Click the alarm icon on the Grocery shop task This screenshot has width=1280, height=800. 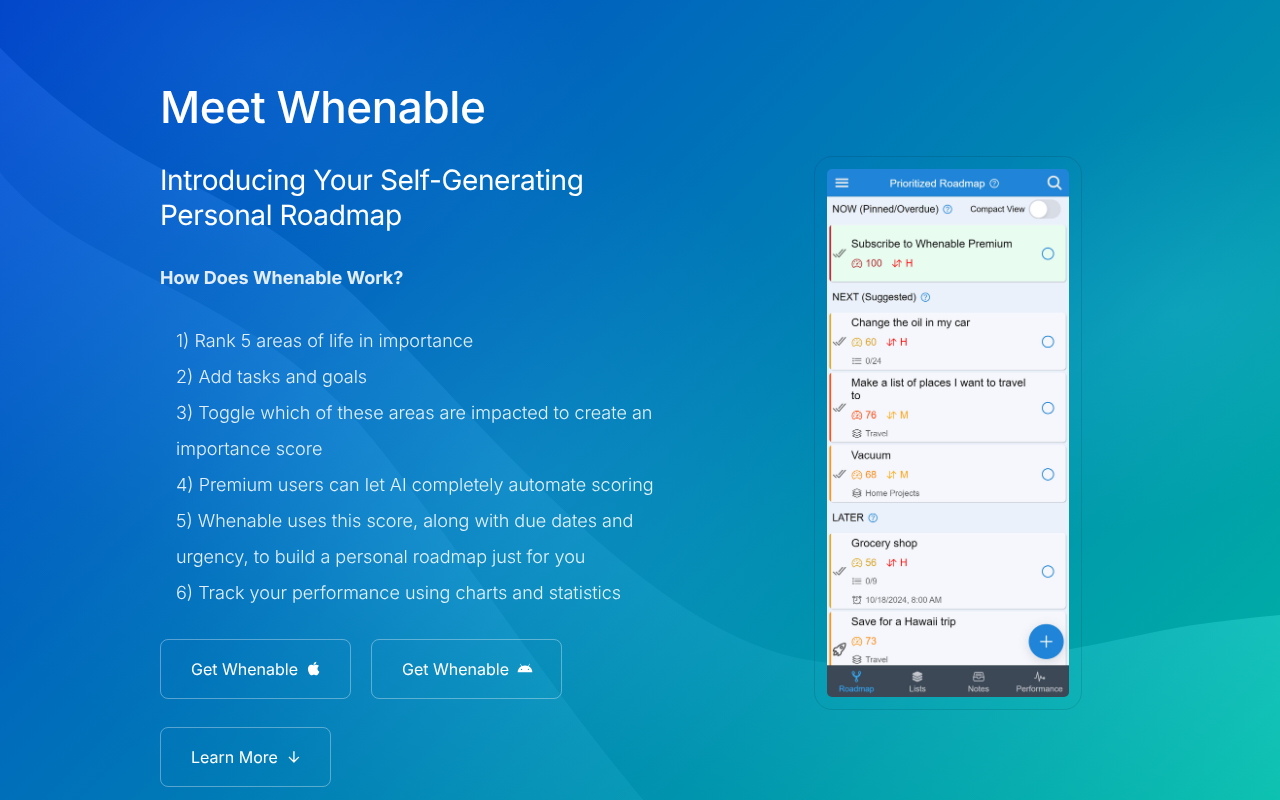click(x=858, y=600)
